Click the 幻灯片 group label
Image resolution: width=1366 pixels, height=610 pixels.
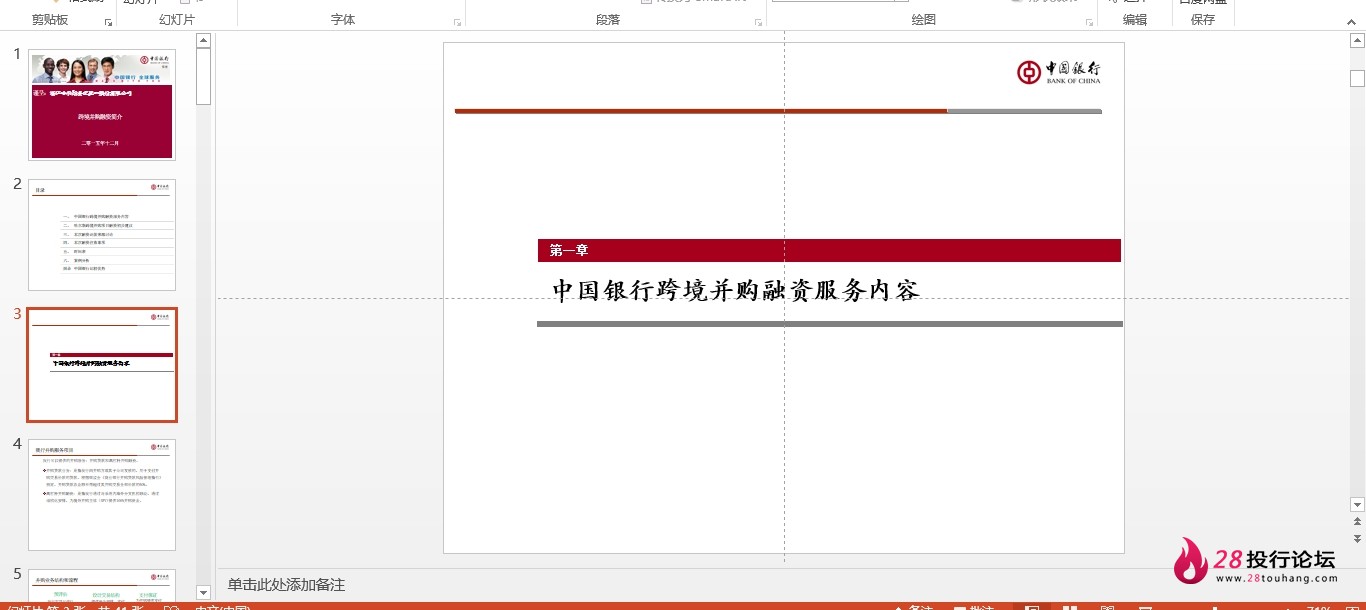pyautogui.click(x=177, y=20)
